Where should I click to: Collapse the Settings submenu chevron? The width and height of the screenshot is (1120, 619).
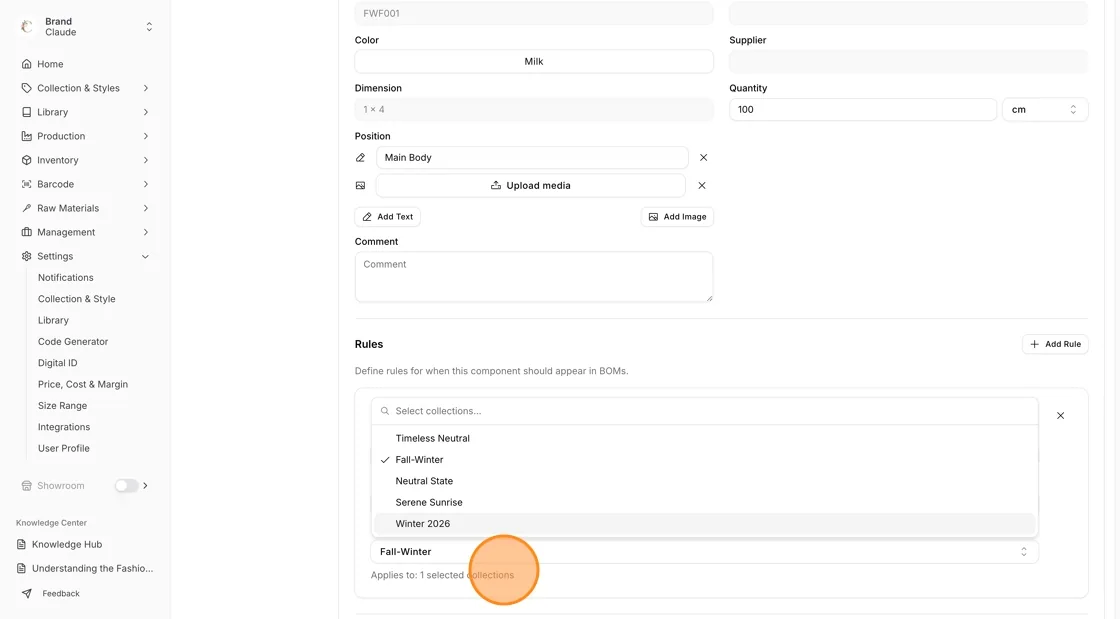(x=146, y=256)
